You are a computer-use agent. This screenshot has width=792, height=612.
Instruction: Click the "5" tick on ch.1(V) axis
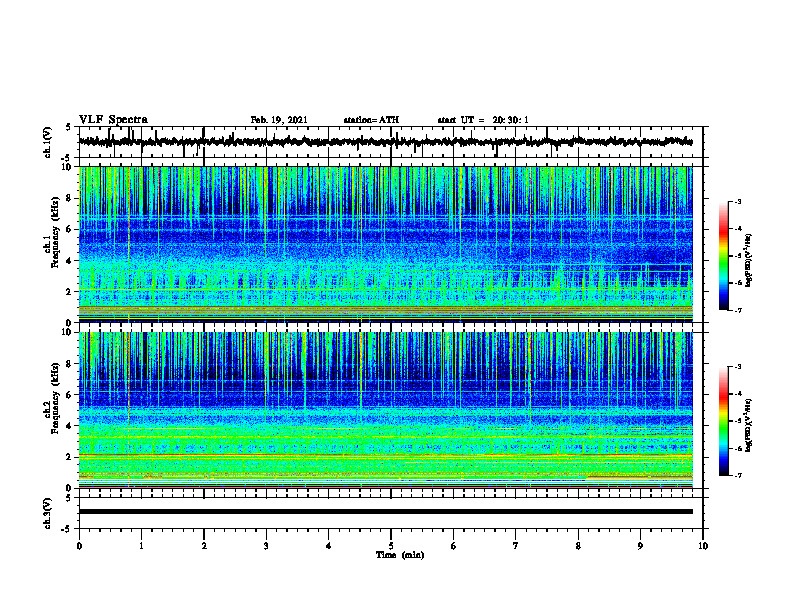(70, 127)
